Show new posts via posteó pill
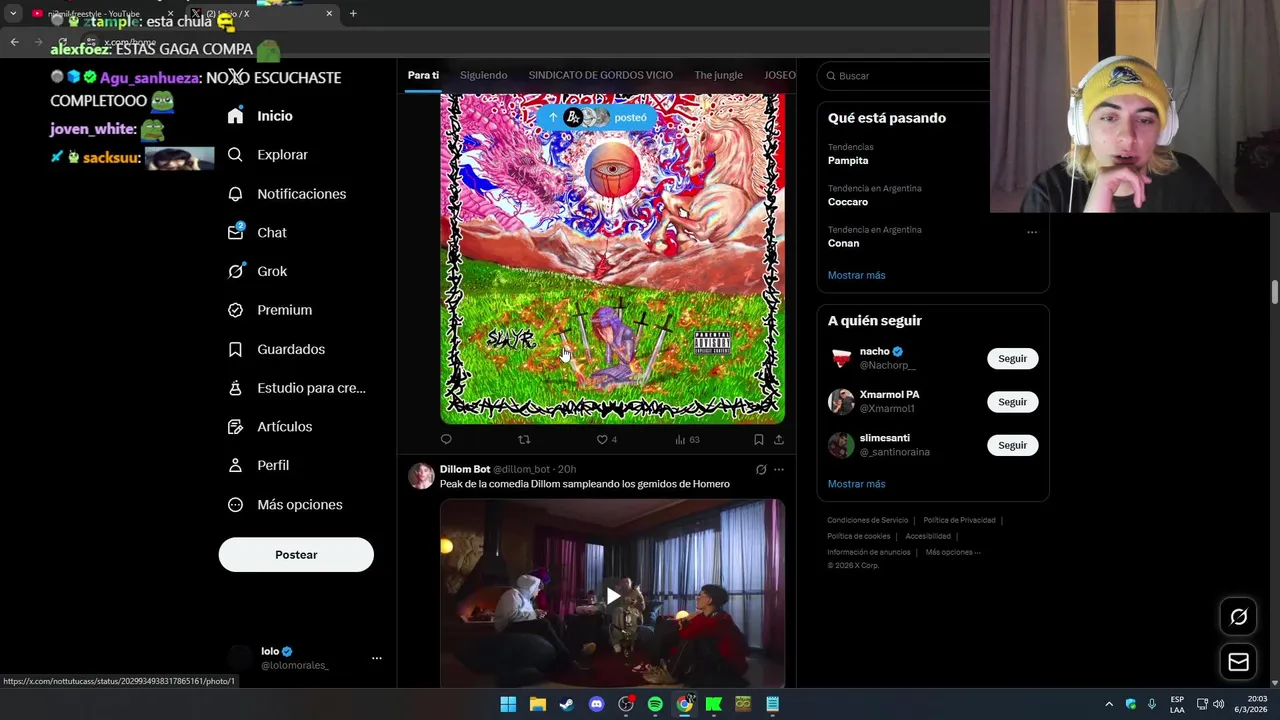The height and width of the screenshot is (720, 1280). (596, 118)
